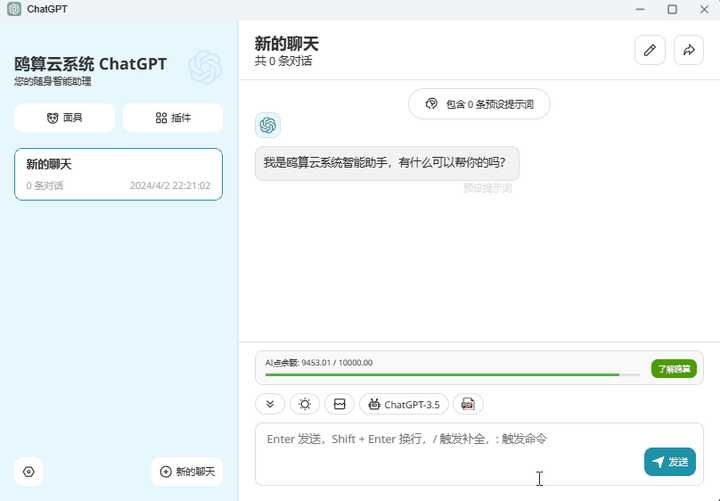Click the ChatGPT app icon in title bar
The height and width of the screenshot is (501, 720).
(14, 9)
